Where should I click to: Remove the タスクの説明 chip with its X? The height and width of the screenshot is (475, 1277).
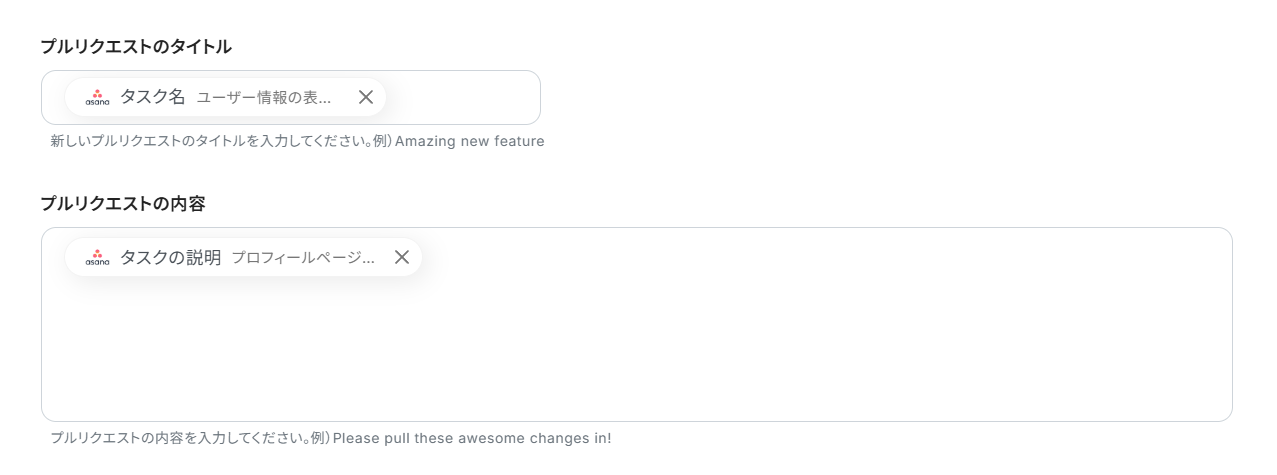[402, 257]
